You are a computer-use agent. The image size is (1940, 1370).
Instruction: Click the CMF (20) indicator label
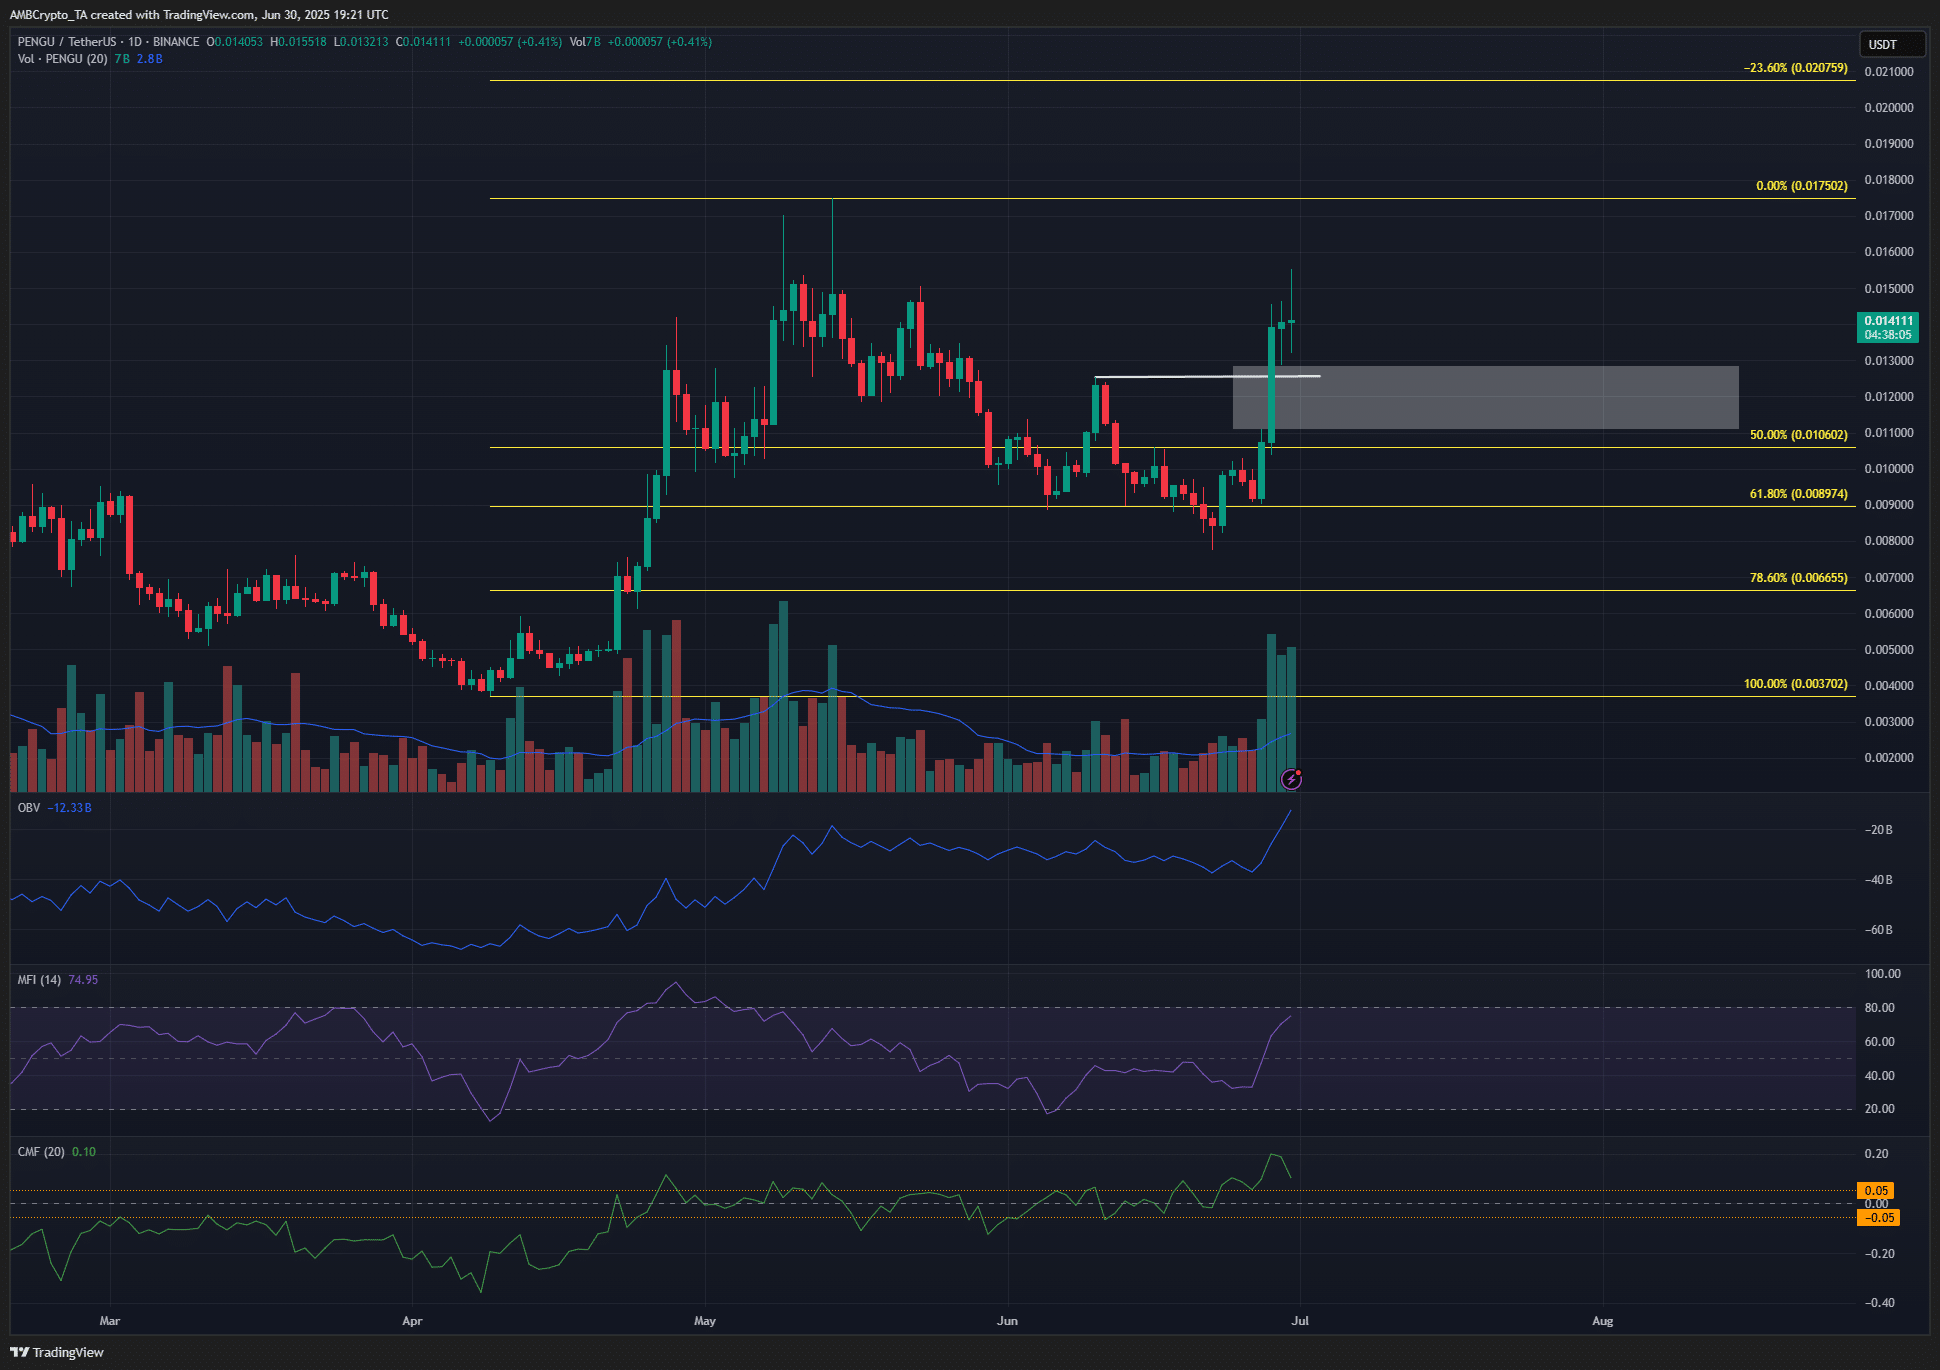(x=38, y=1151)
